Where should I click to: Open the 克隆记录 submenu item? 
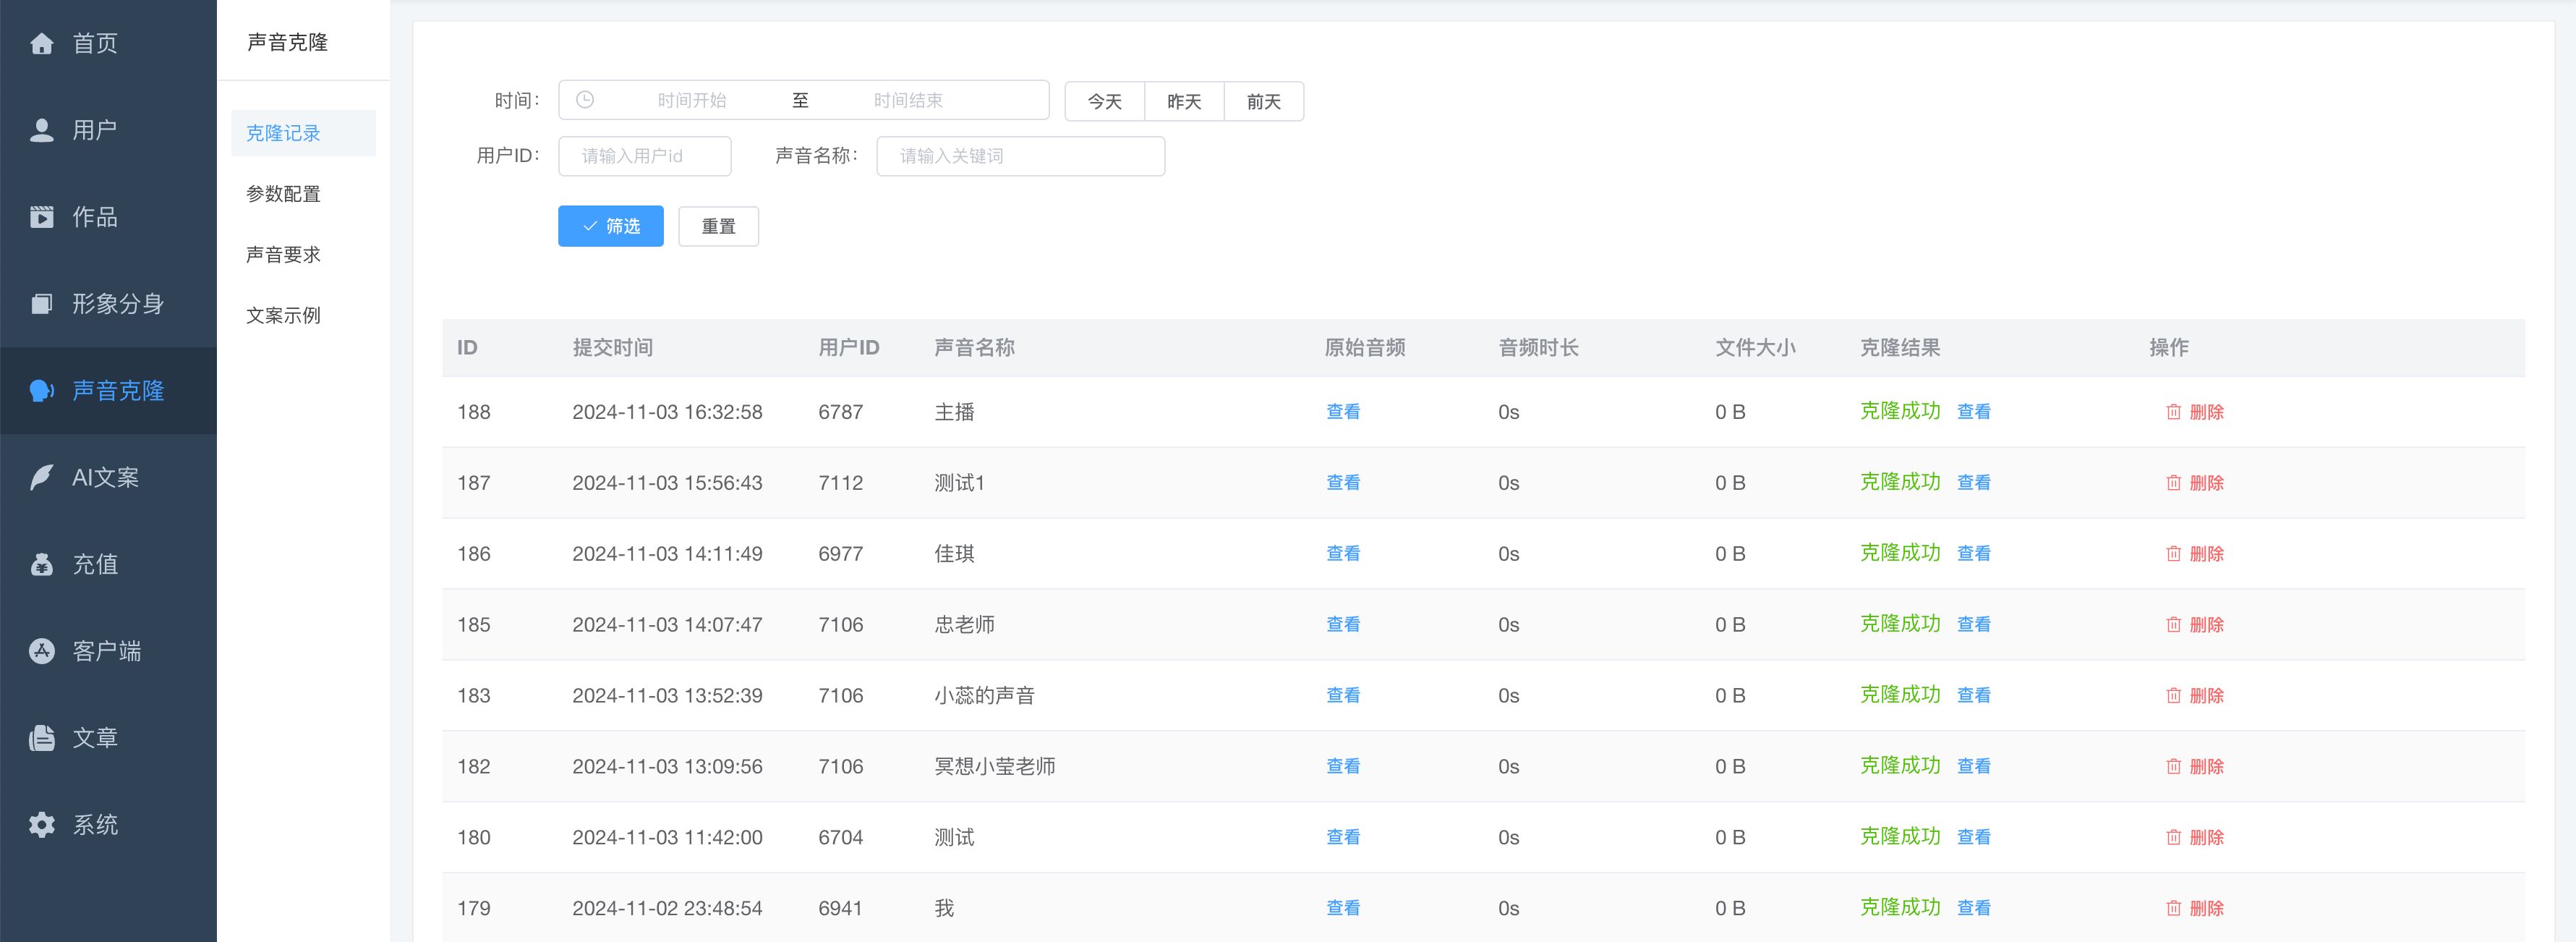303,133
